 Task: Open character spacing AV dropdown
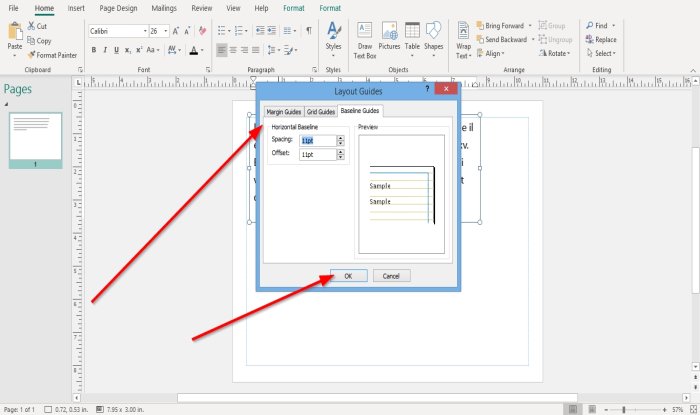coord(174,50)
